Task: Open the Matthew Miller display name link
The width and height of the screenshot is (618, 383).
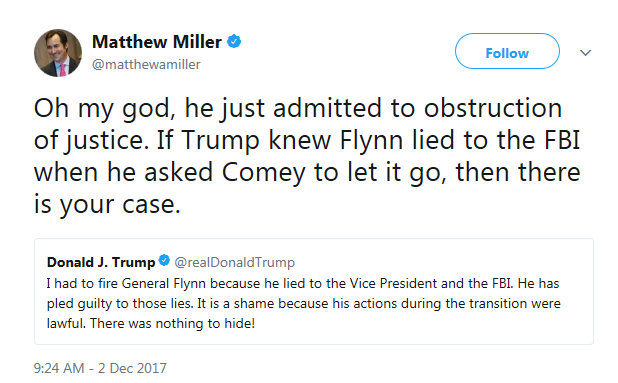Action: [157, 42]
